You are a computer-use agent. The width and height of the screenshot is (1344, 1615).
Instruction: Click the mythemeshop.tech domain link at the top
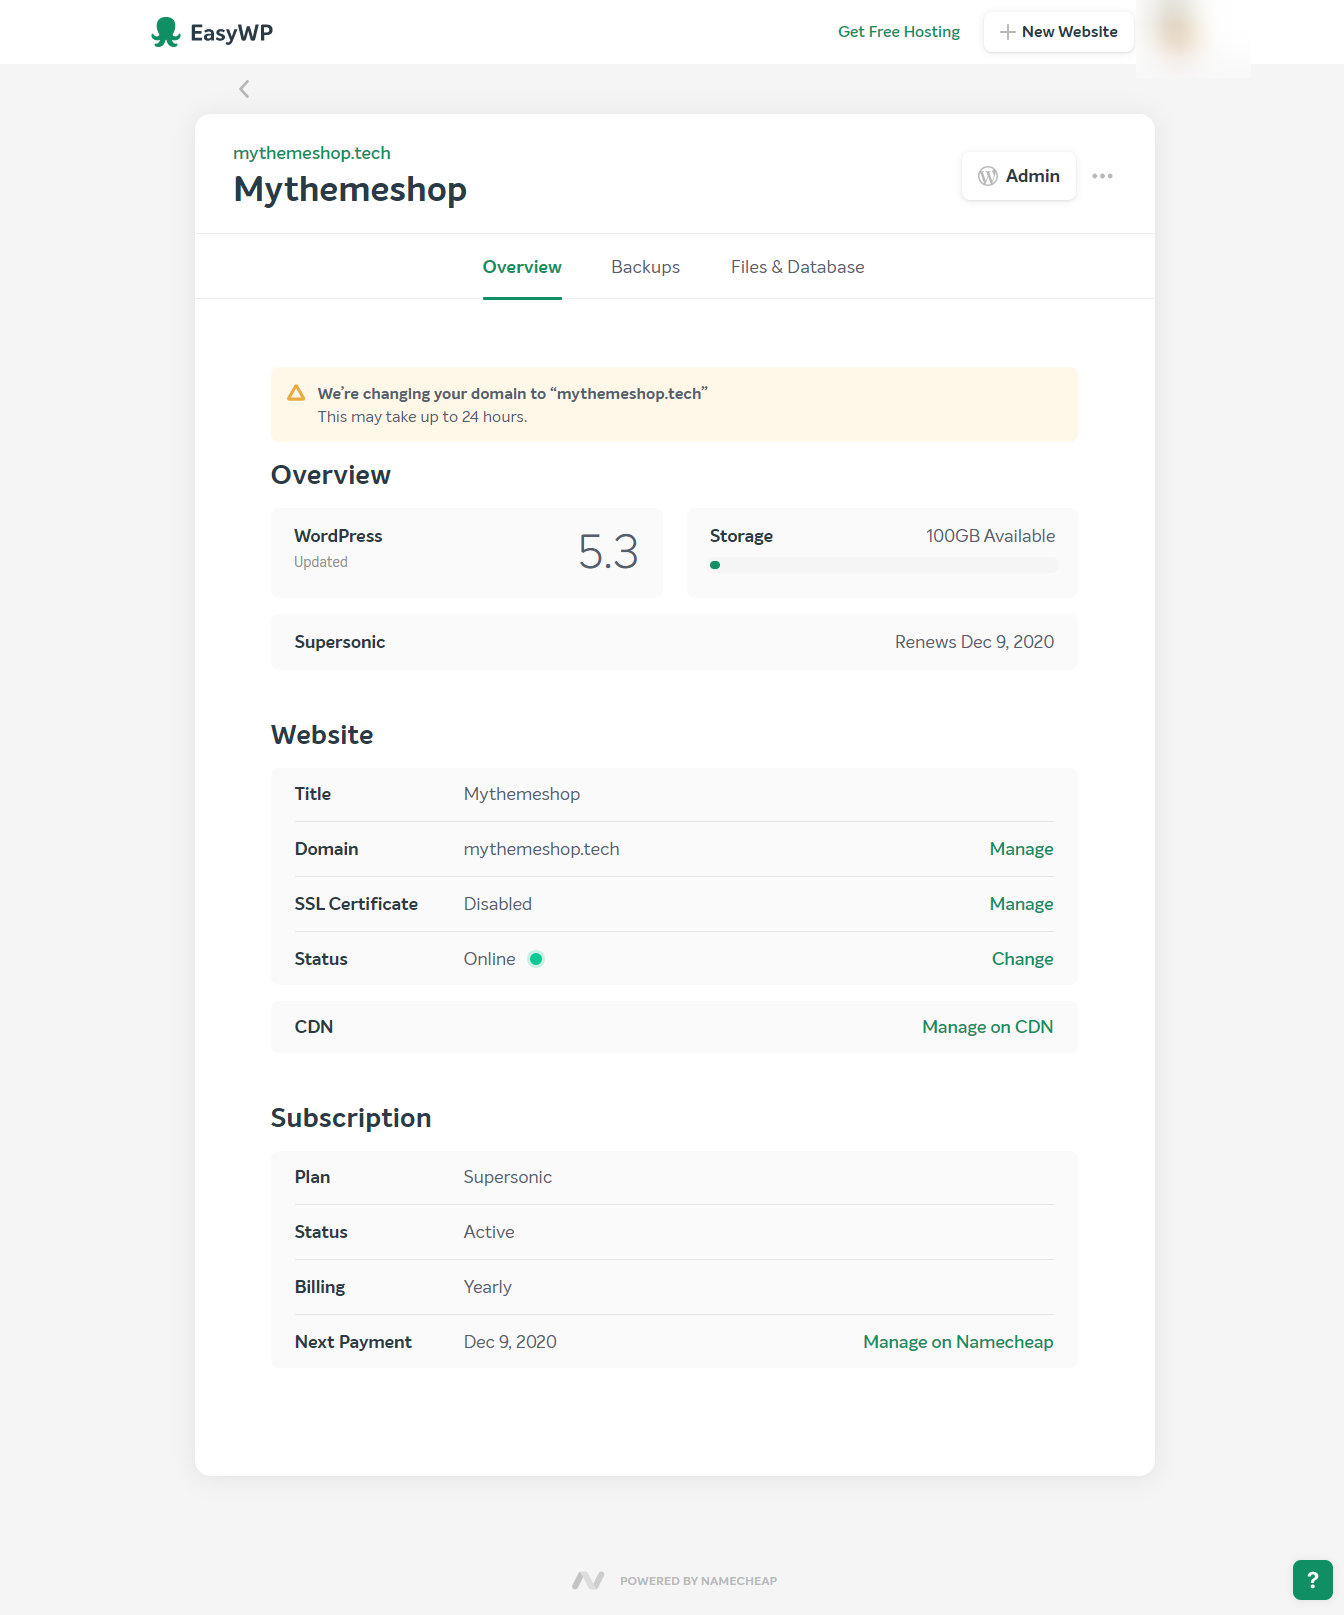[x=312, y=153]
